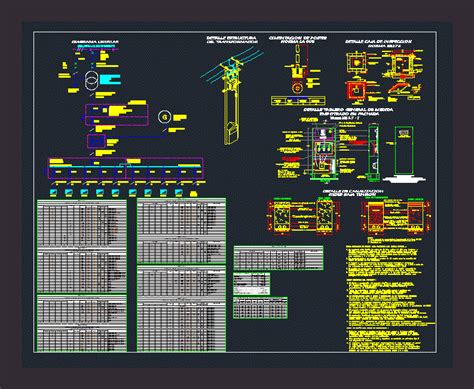Click the 'DETALLE DE CANALIZACION' heading
Image resolution: width=474 pixels, height=389 pixels.
click(x=353, y=191)
